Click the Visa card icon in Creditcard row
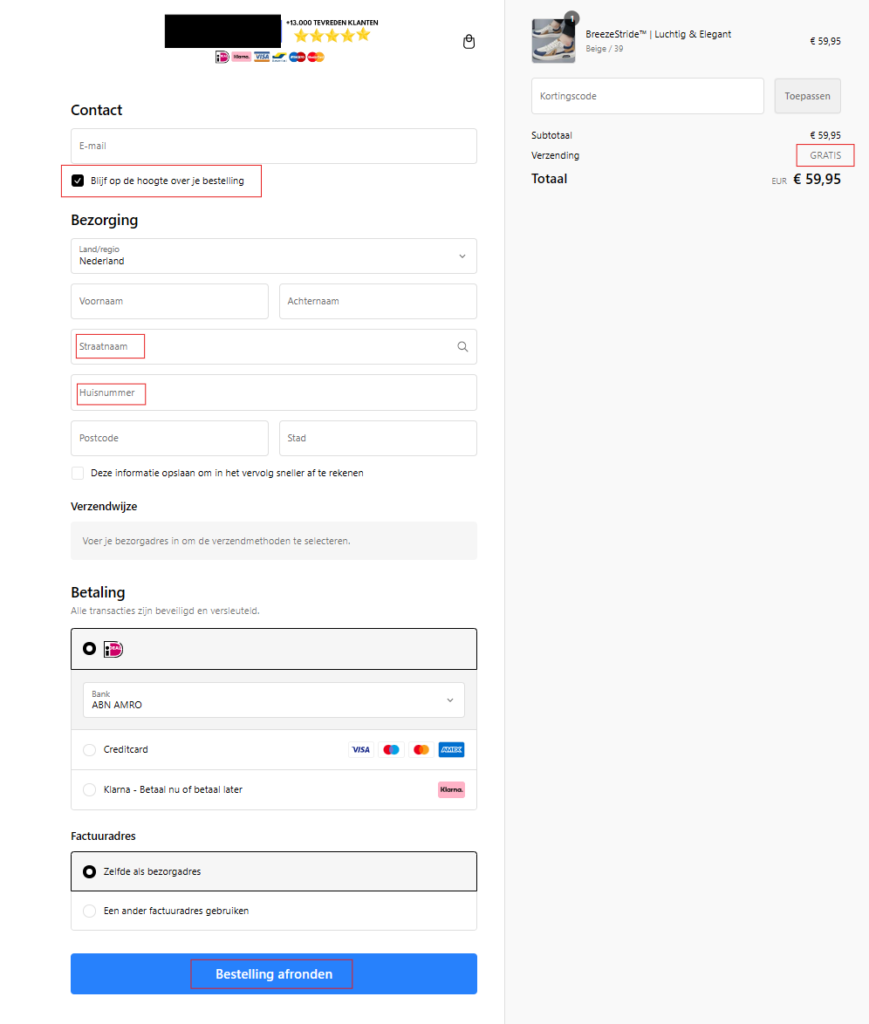 (360, 750)
